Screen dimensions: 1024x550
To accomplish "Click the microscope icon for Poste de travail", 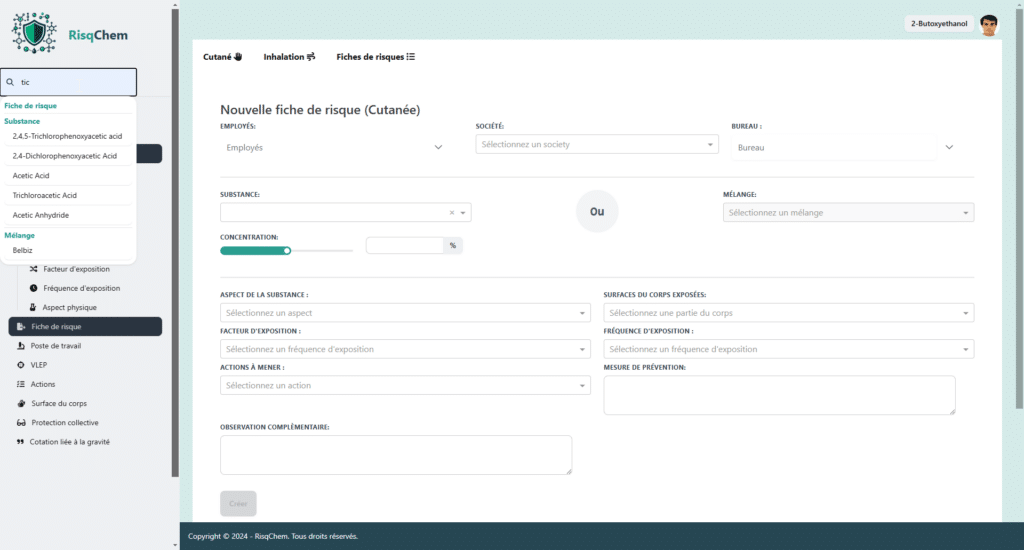I will tap(20, 346).
